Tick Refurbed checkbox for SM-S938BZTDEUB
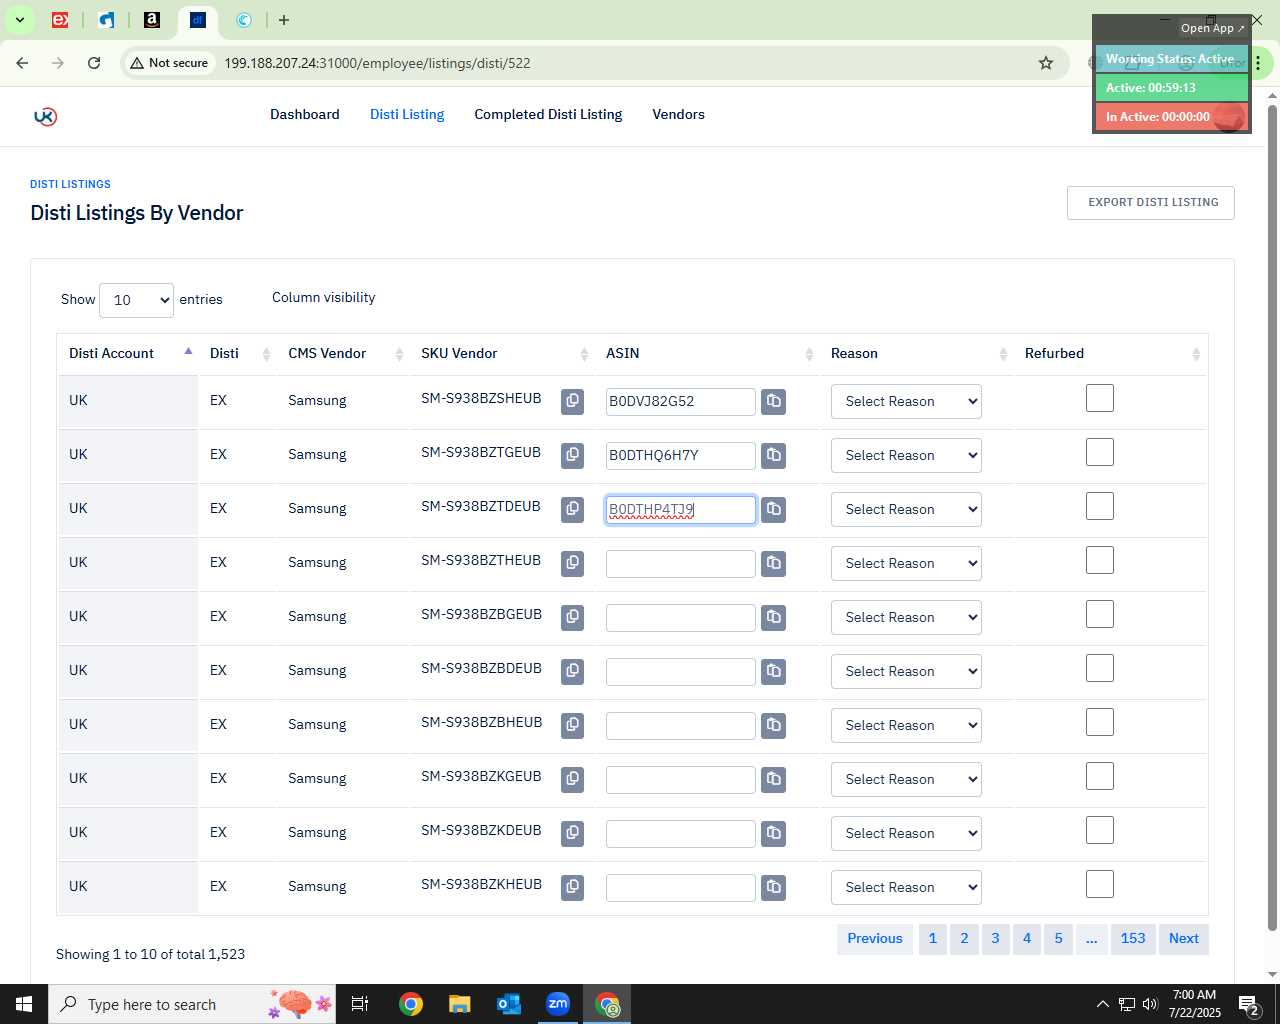 click(1100, 506)
